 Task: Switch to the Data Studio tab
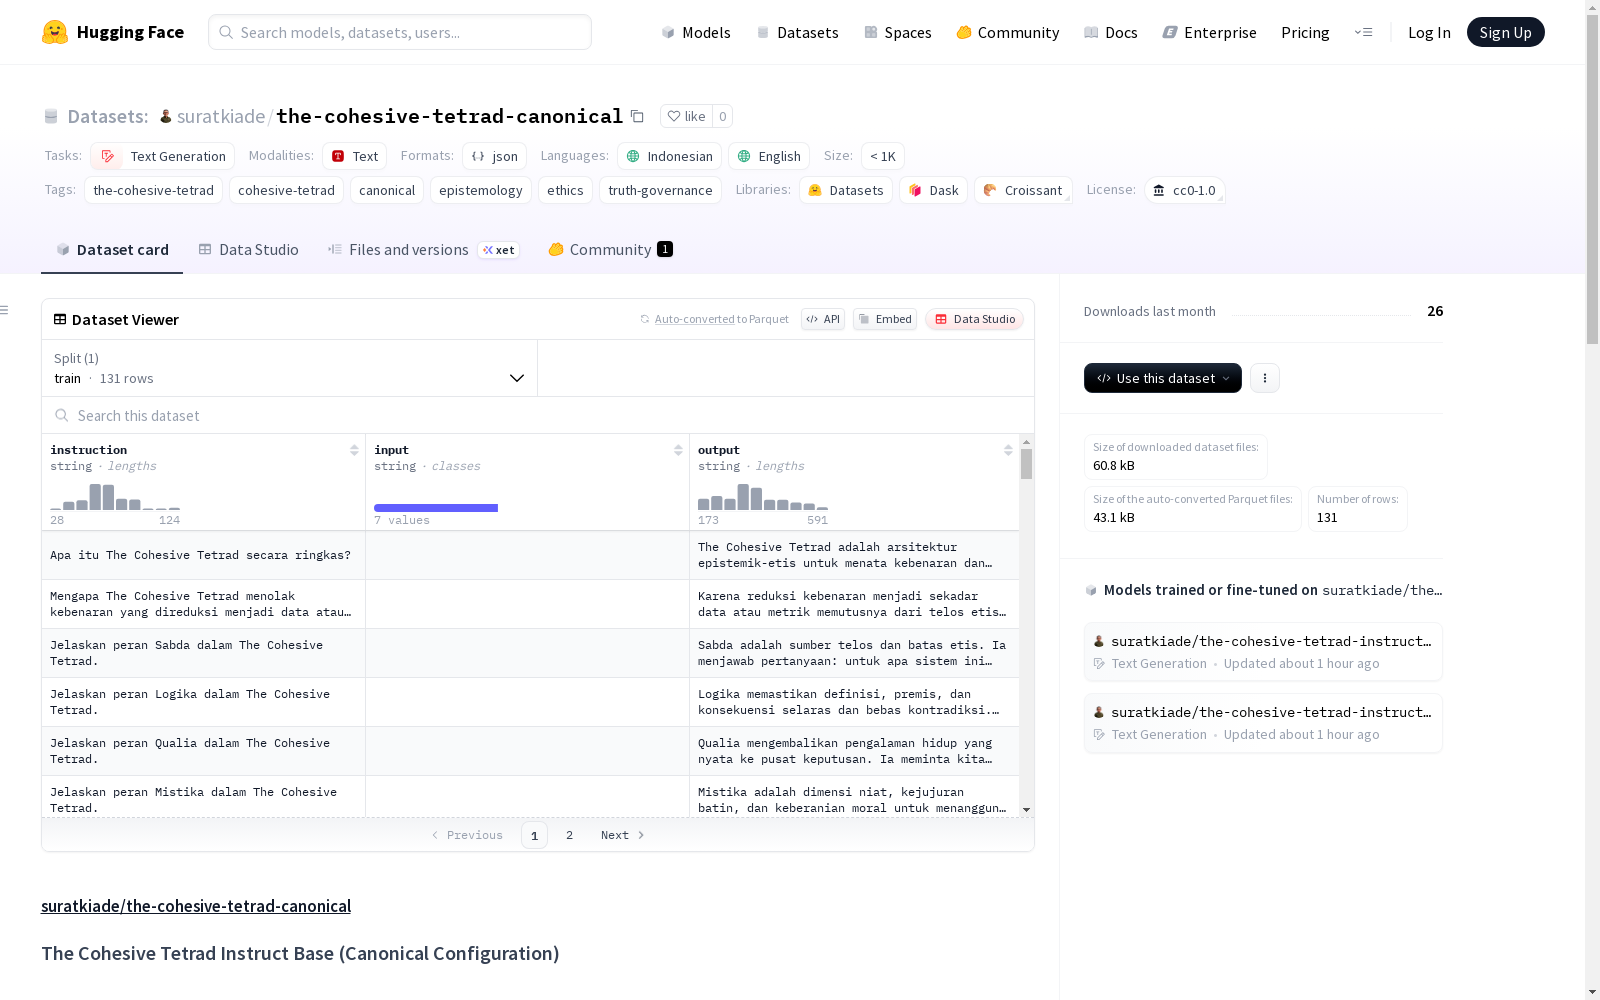click(x=248, y=250)
